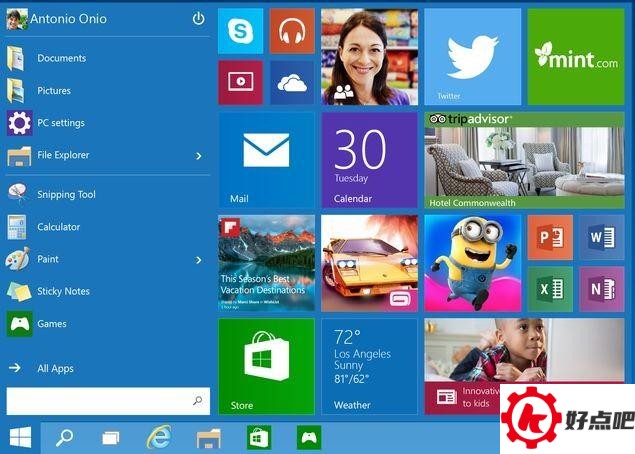Click the power button icon
The image size is (635, 454).
point(198,19)
